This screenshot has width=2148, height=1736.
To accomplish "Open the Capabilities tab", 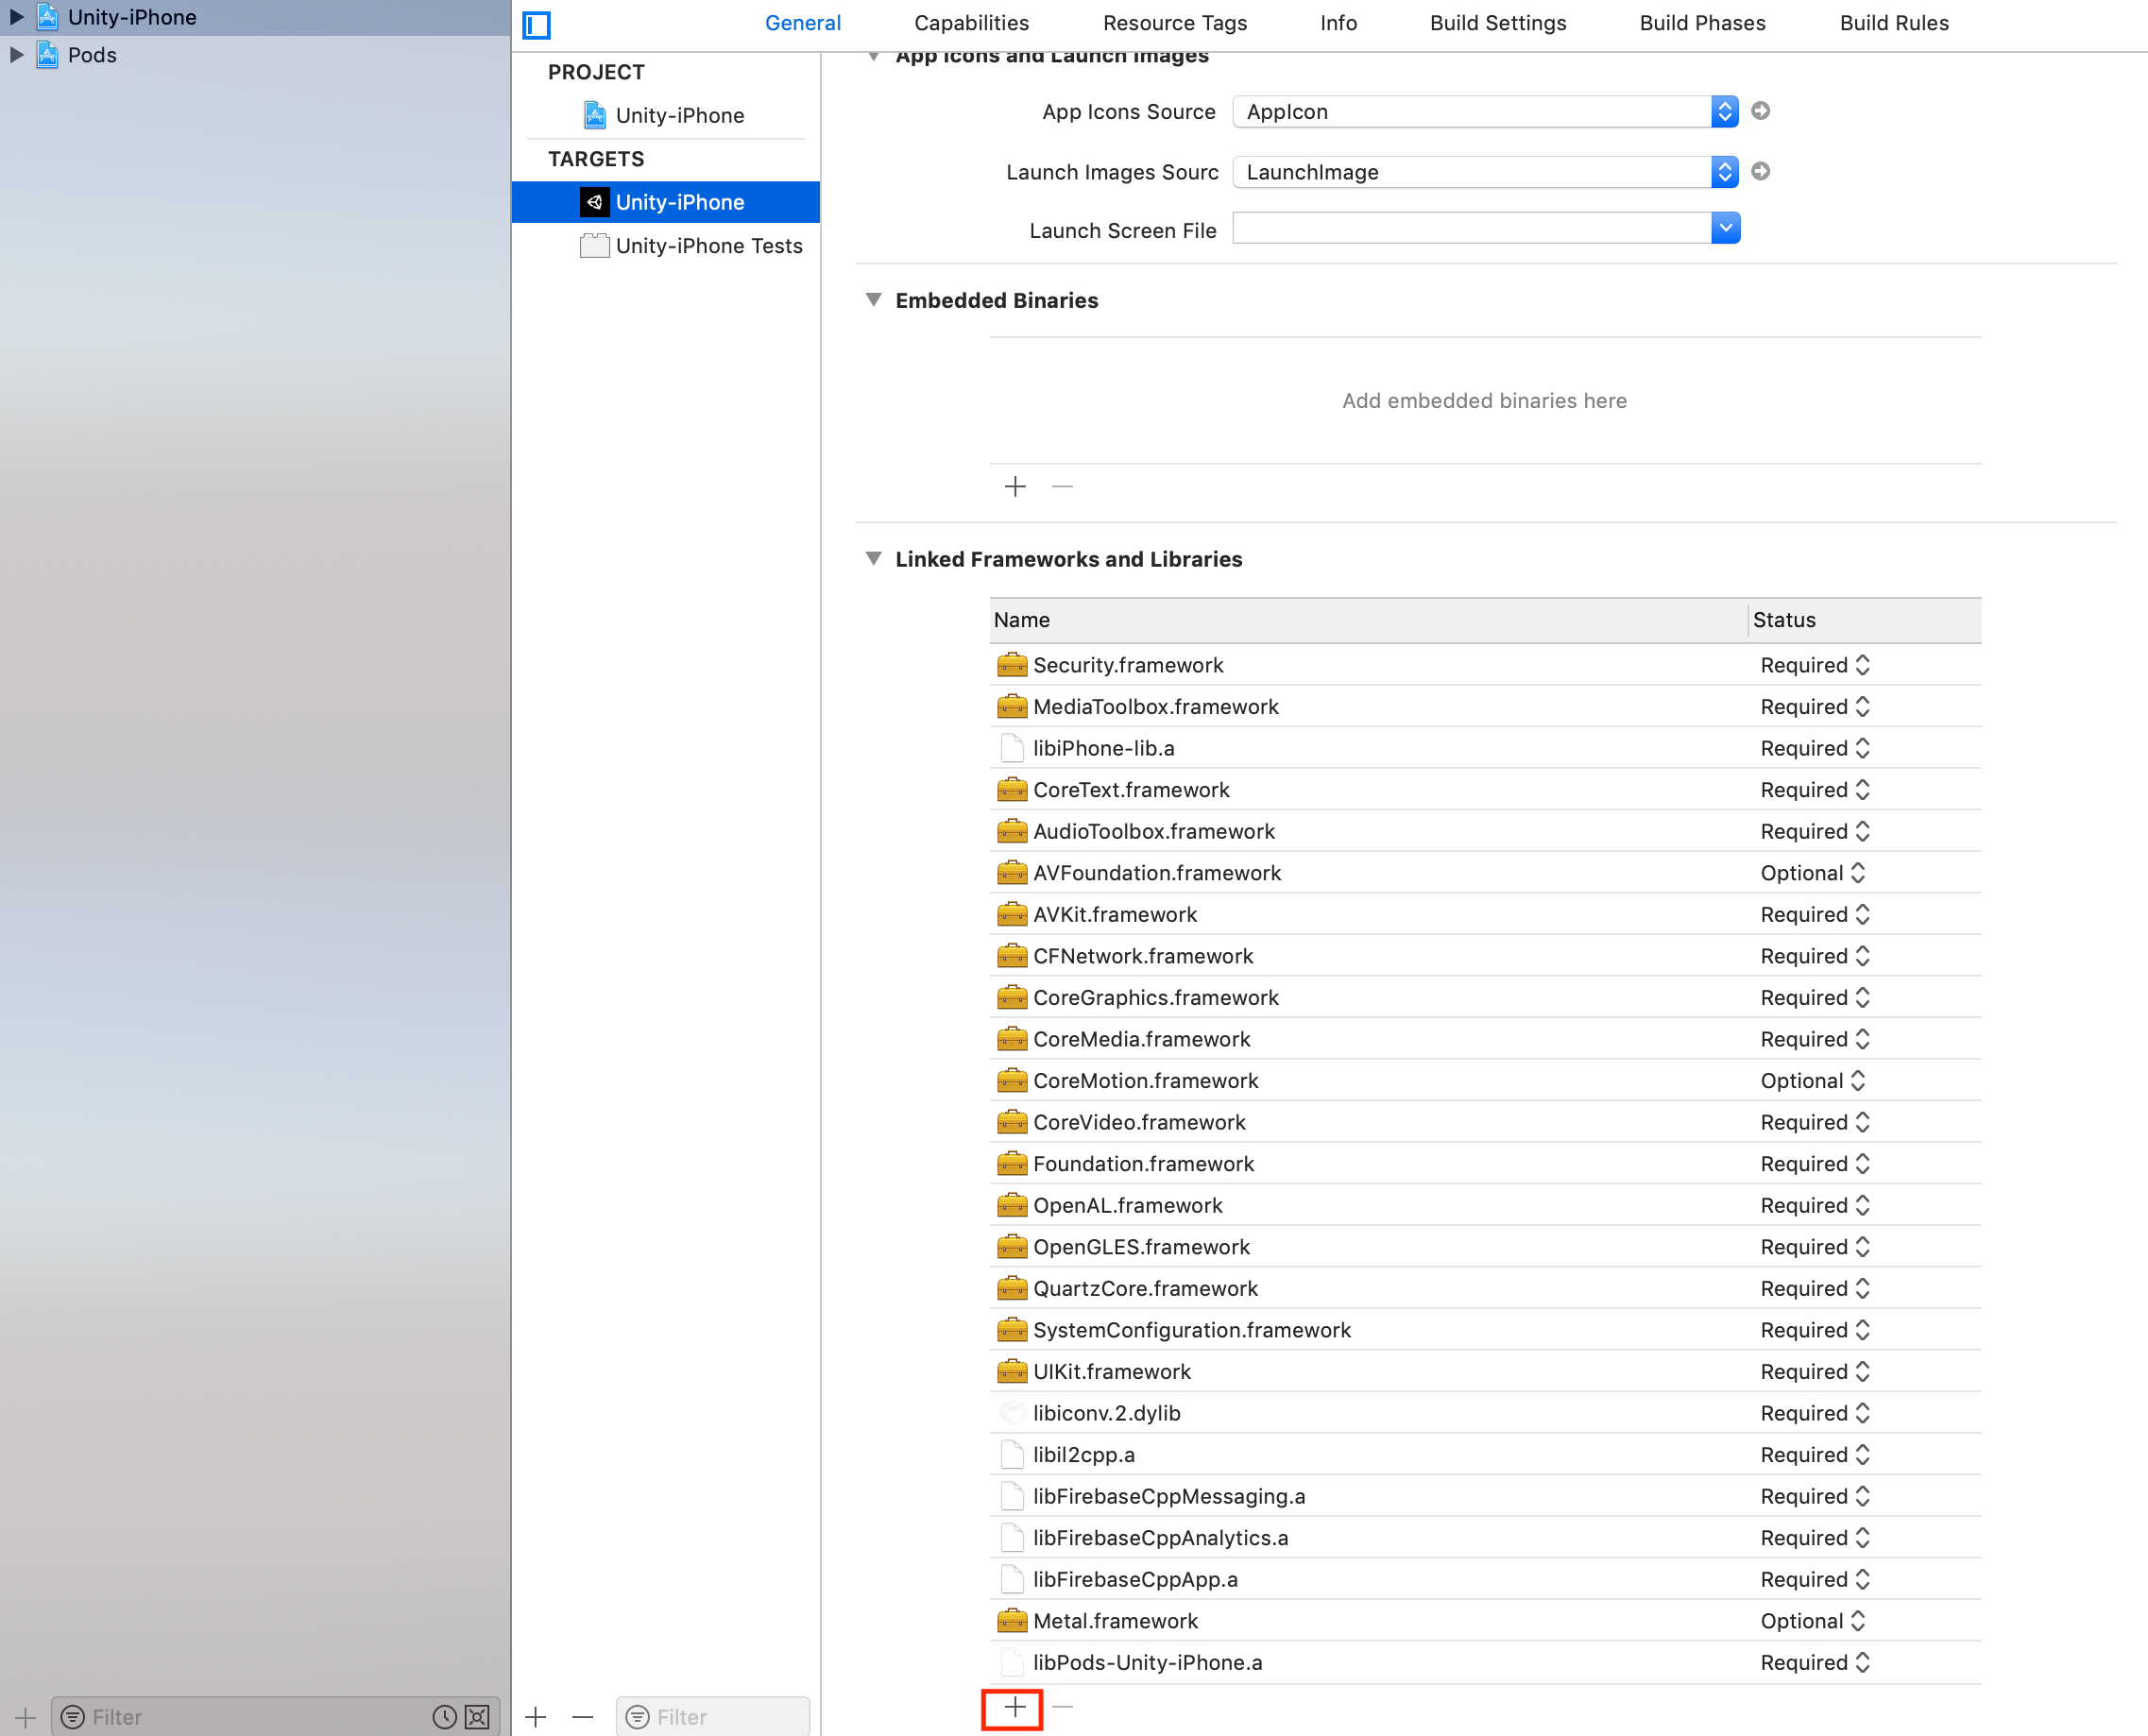I will (x=971, y=23).
